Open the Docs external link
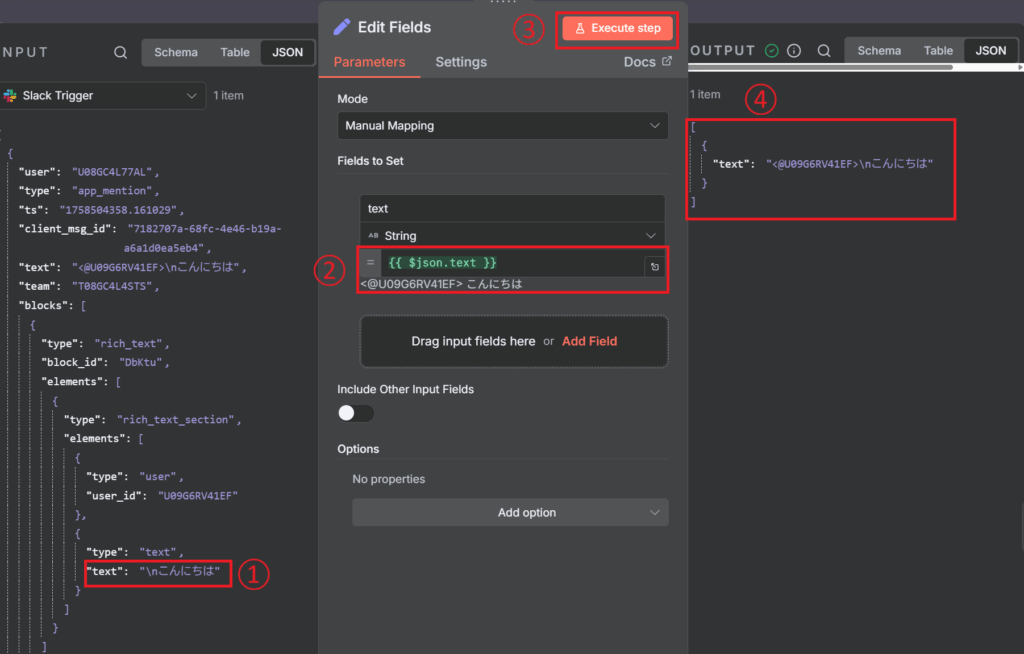Image resolution: width=1024 pixels, height=654 pixels. [647, 62]
